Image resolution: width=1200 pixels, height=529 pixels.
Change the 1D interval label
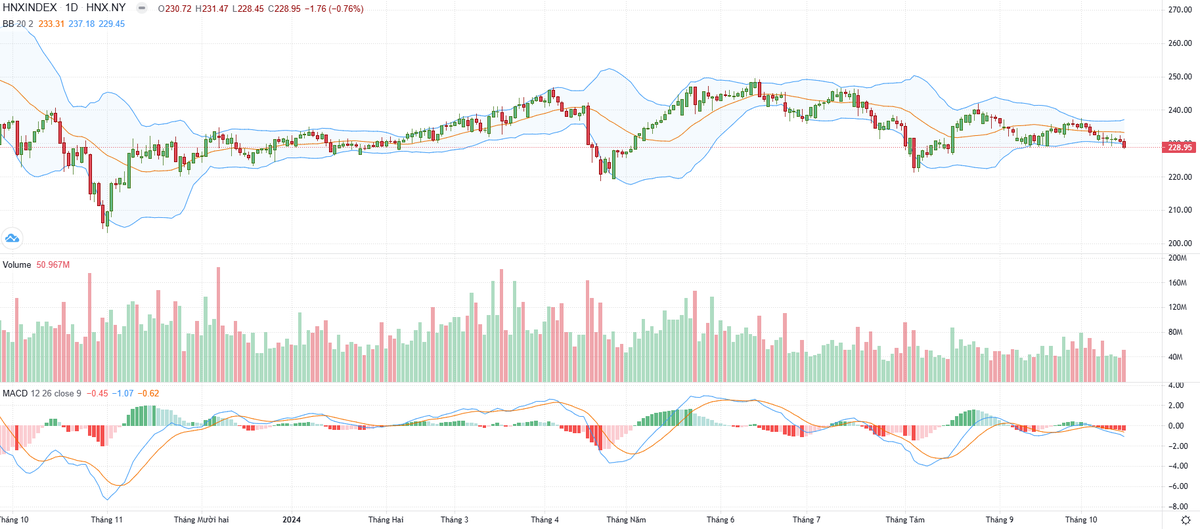72,7
